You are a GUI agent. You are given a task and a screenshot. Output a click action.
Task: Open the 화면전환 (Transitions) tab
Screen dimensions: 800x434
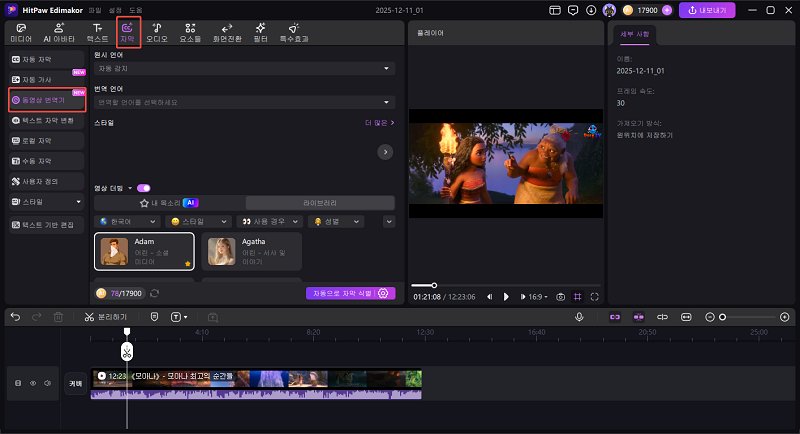[227, 33]
